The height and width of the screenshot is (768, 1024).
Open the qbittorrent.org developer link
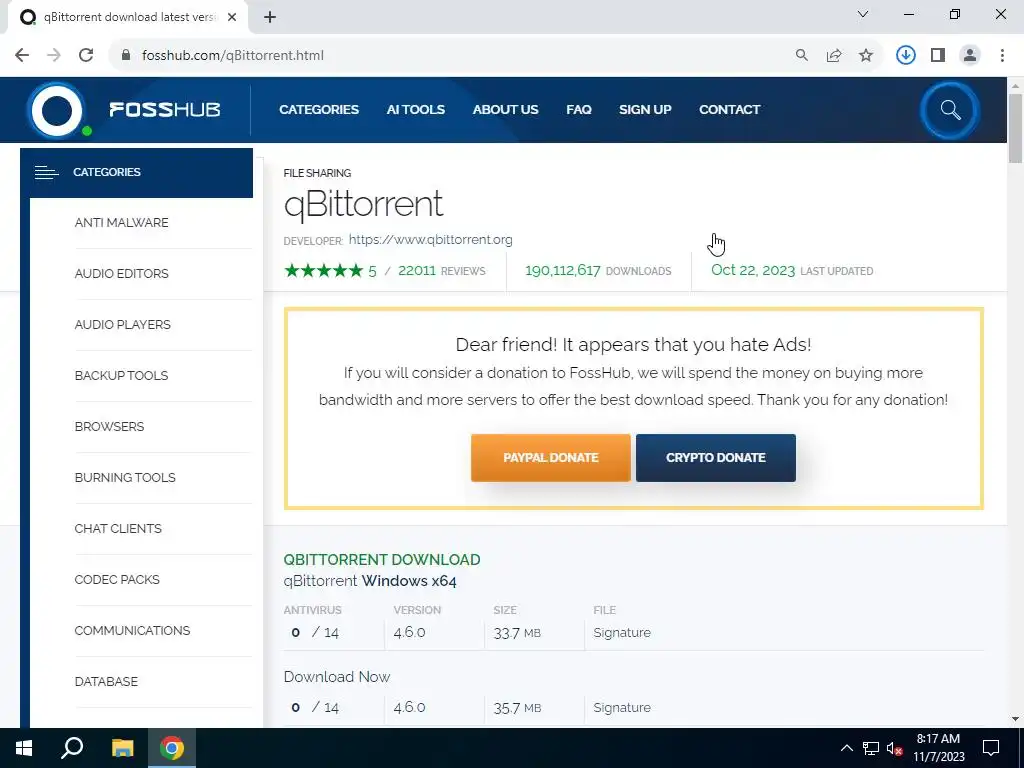pos(430,240)
